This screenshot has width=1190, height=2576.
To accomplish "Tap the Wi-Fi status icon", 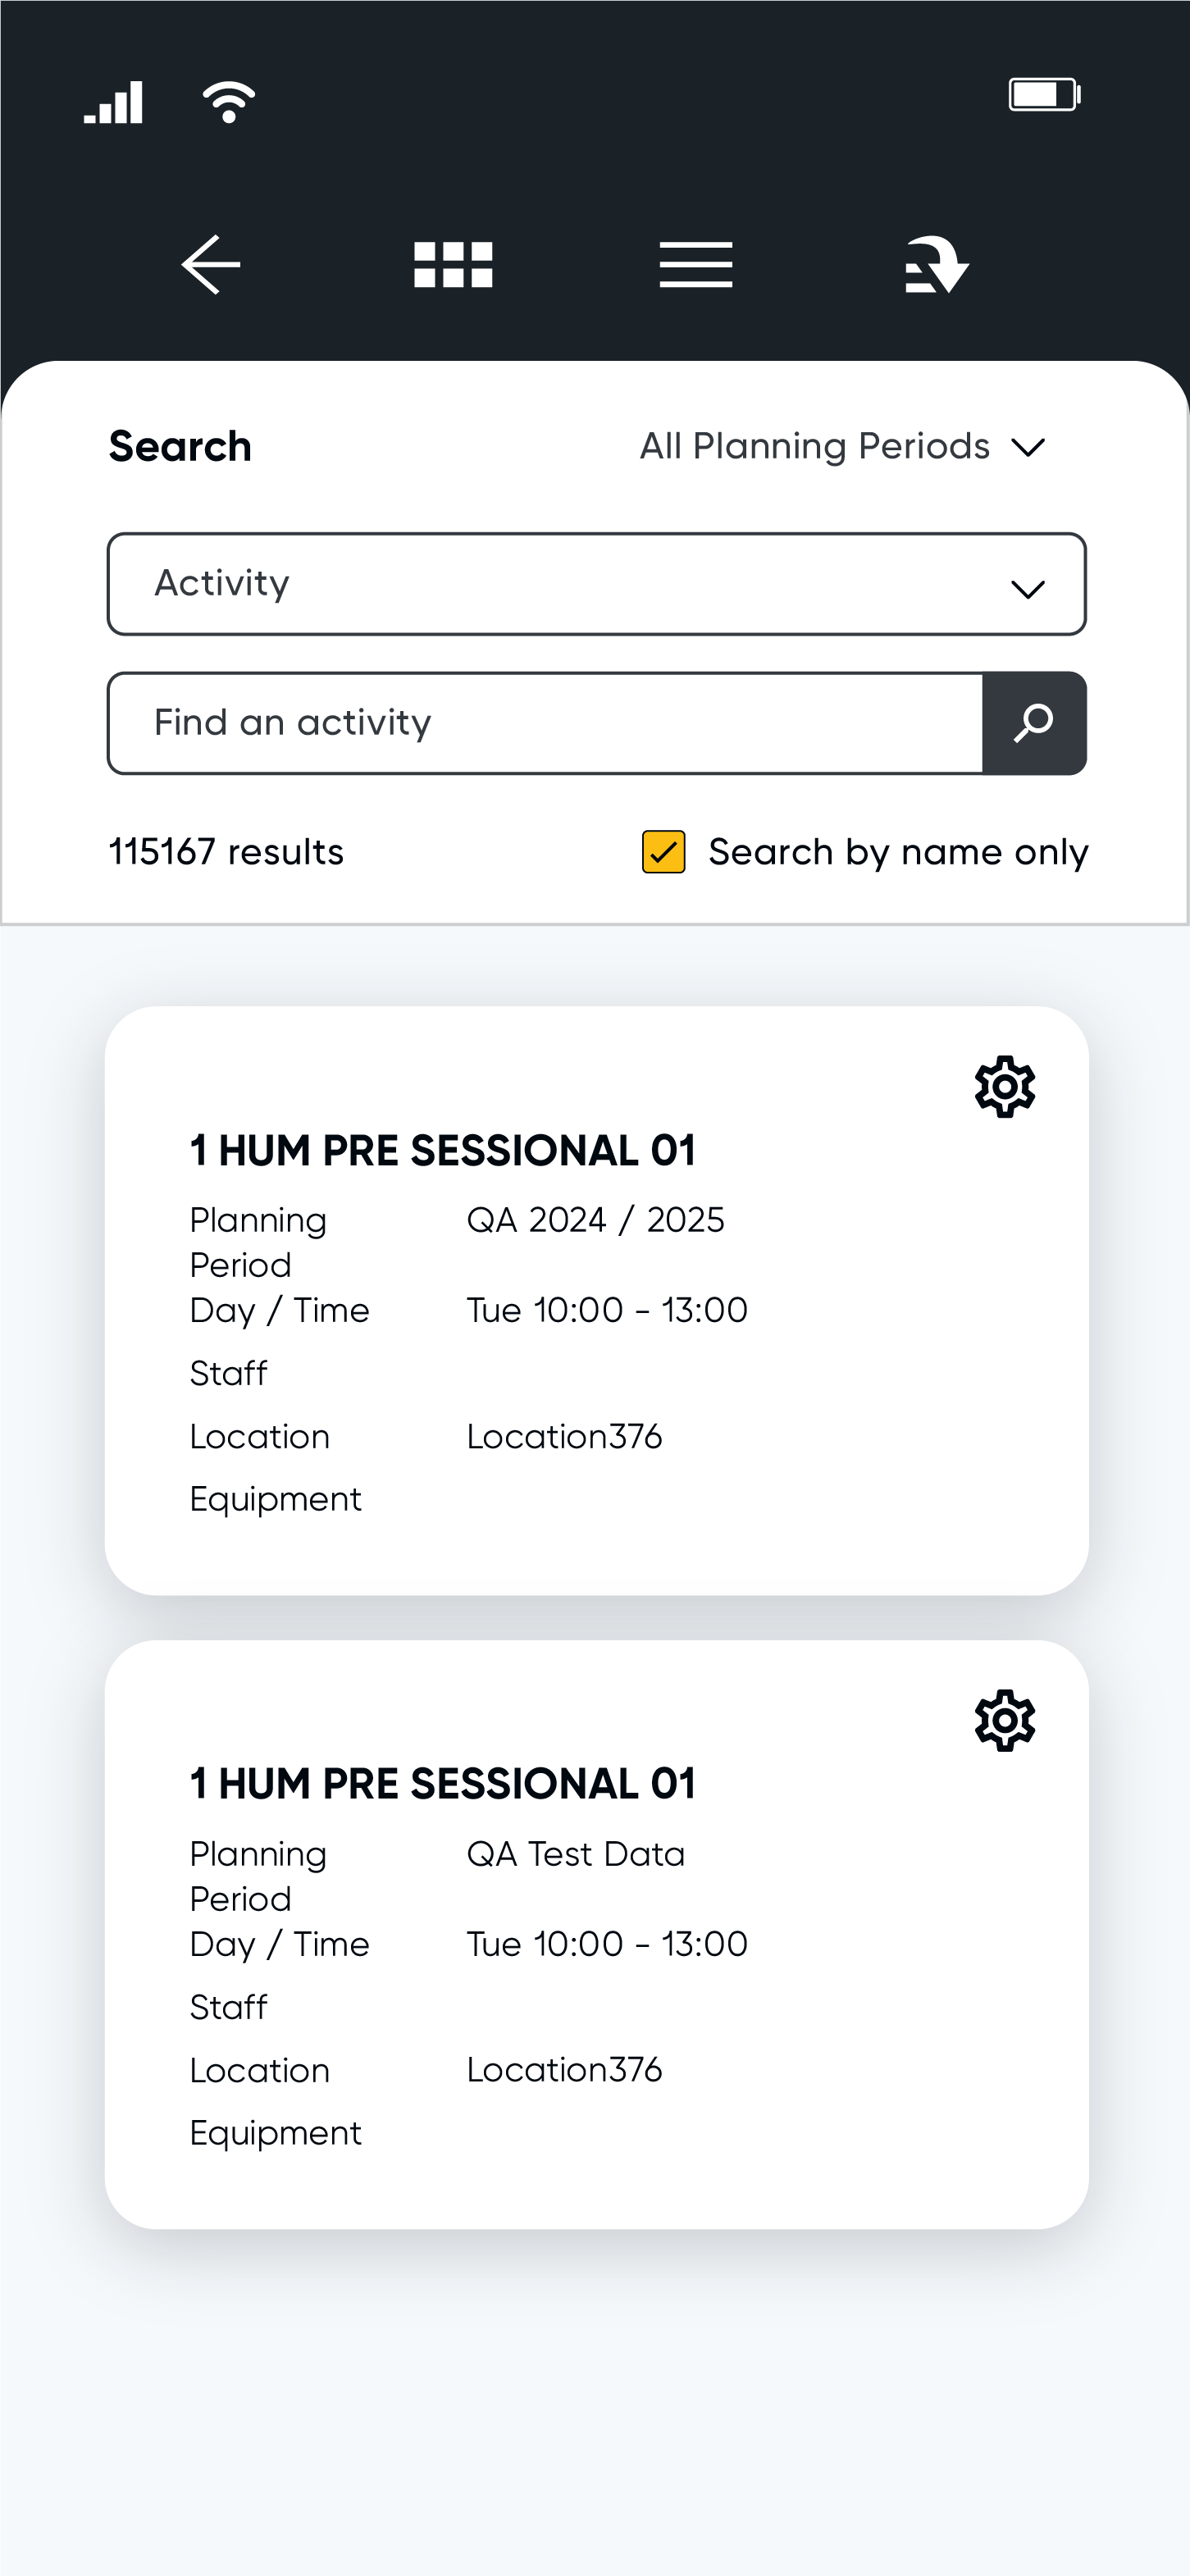I will (229, 101).
